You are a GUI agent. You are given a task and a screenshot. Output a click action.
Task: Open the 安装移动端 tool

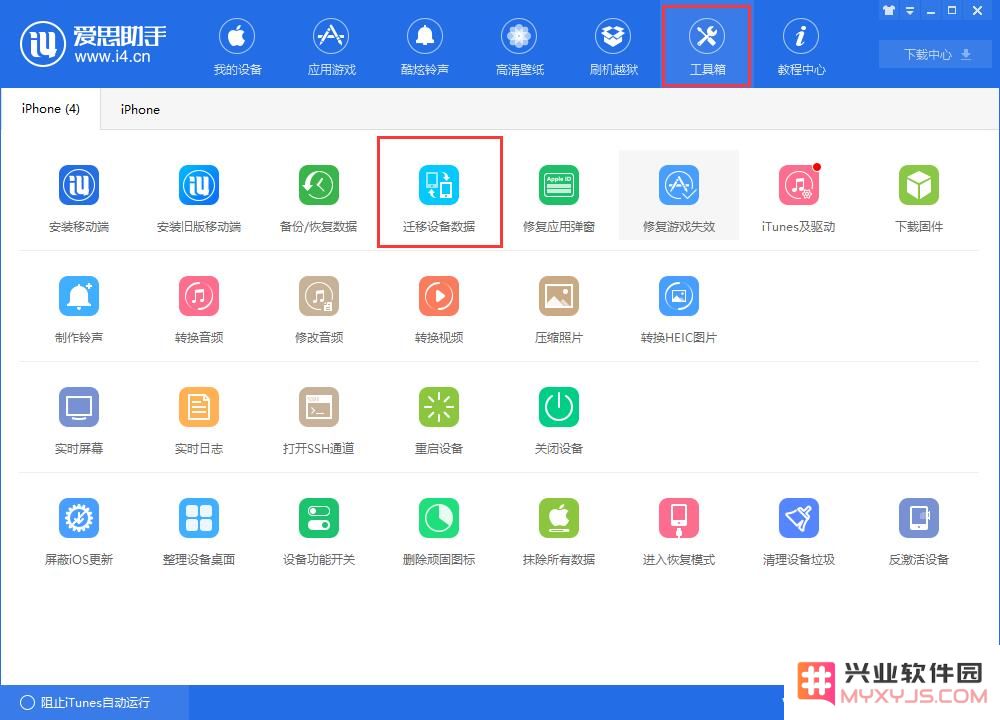click(79, 199)
